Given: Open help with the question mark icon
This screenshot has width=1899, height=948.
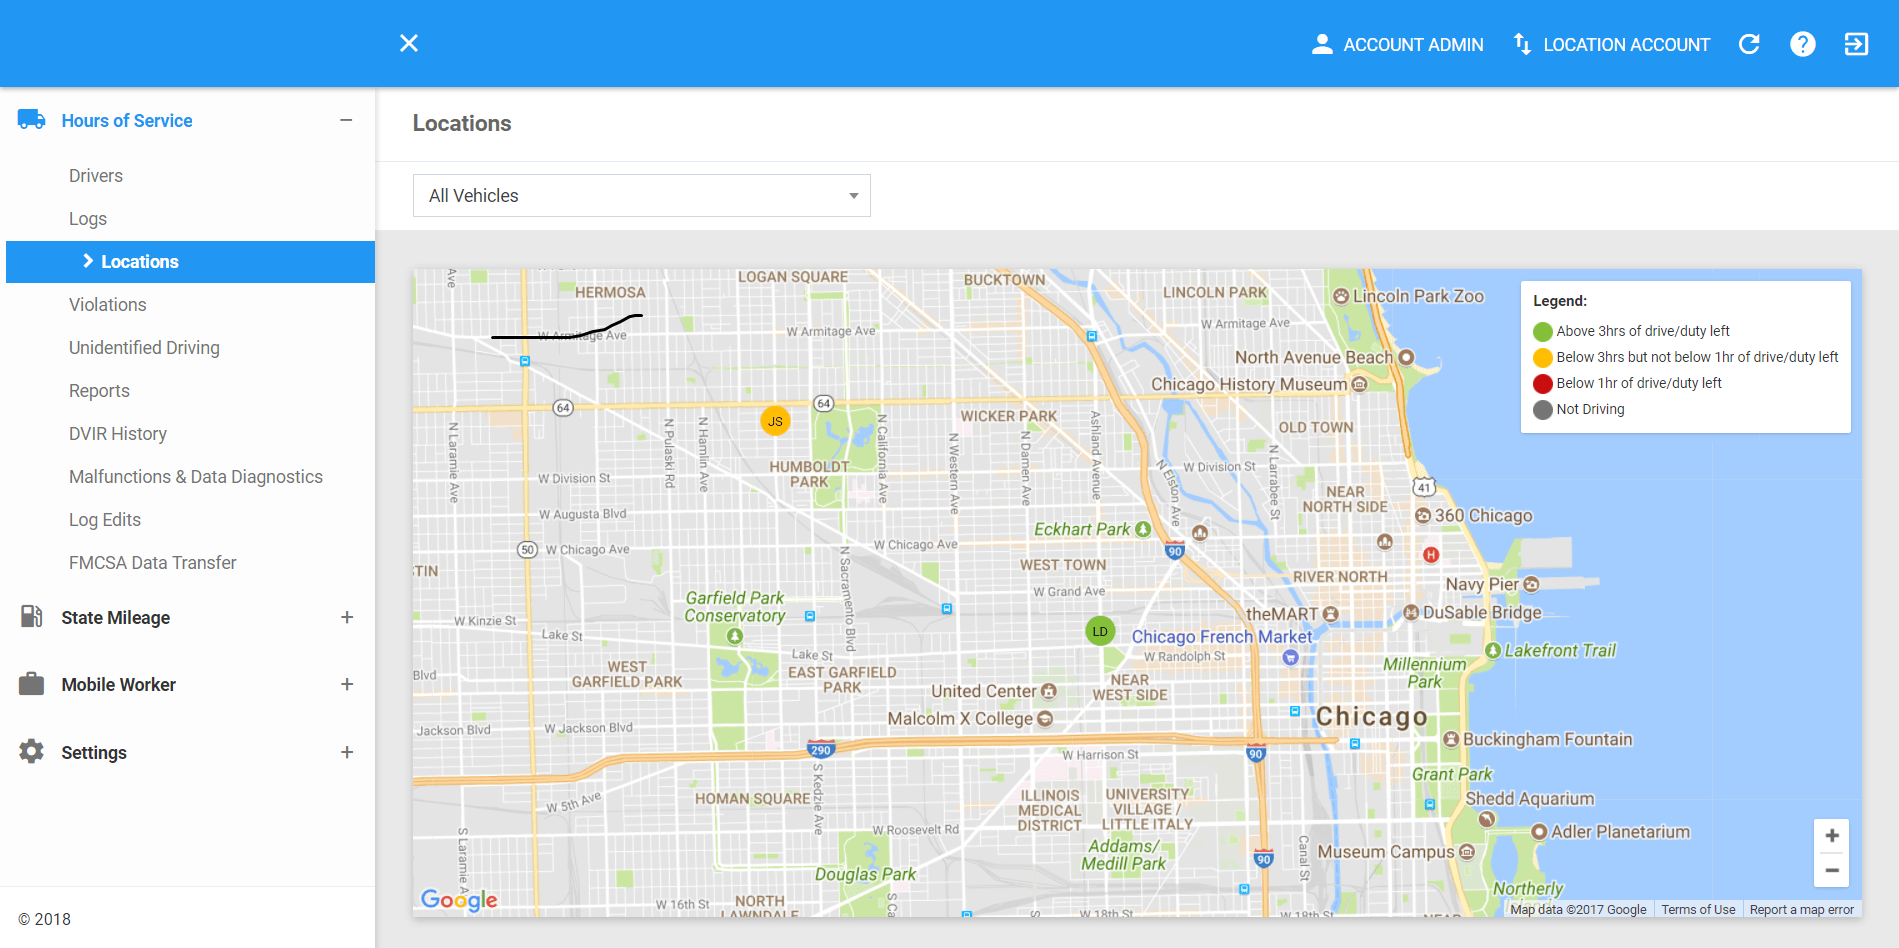Looking at the screenshot, I should tap(1803, 44).
